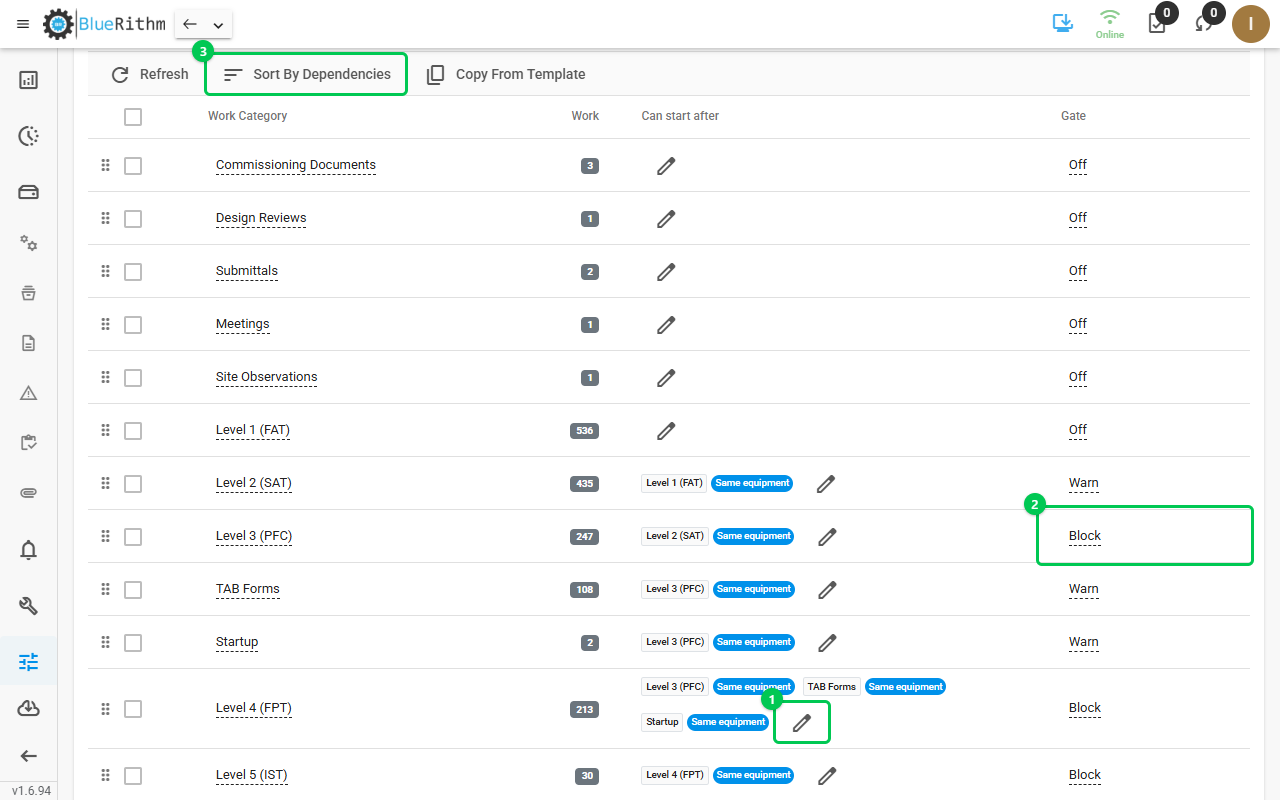Open the equipment icon in sidebar
The width and height of the screenshot is (1280, 800).
tap(28, 192)
